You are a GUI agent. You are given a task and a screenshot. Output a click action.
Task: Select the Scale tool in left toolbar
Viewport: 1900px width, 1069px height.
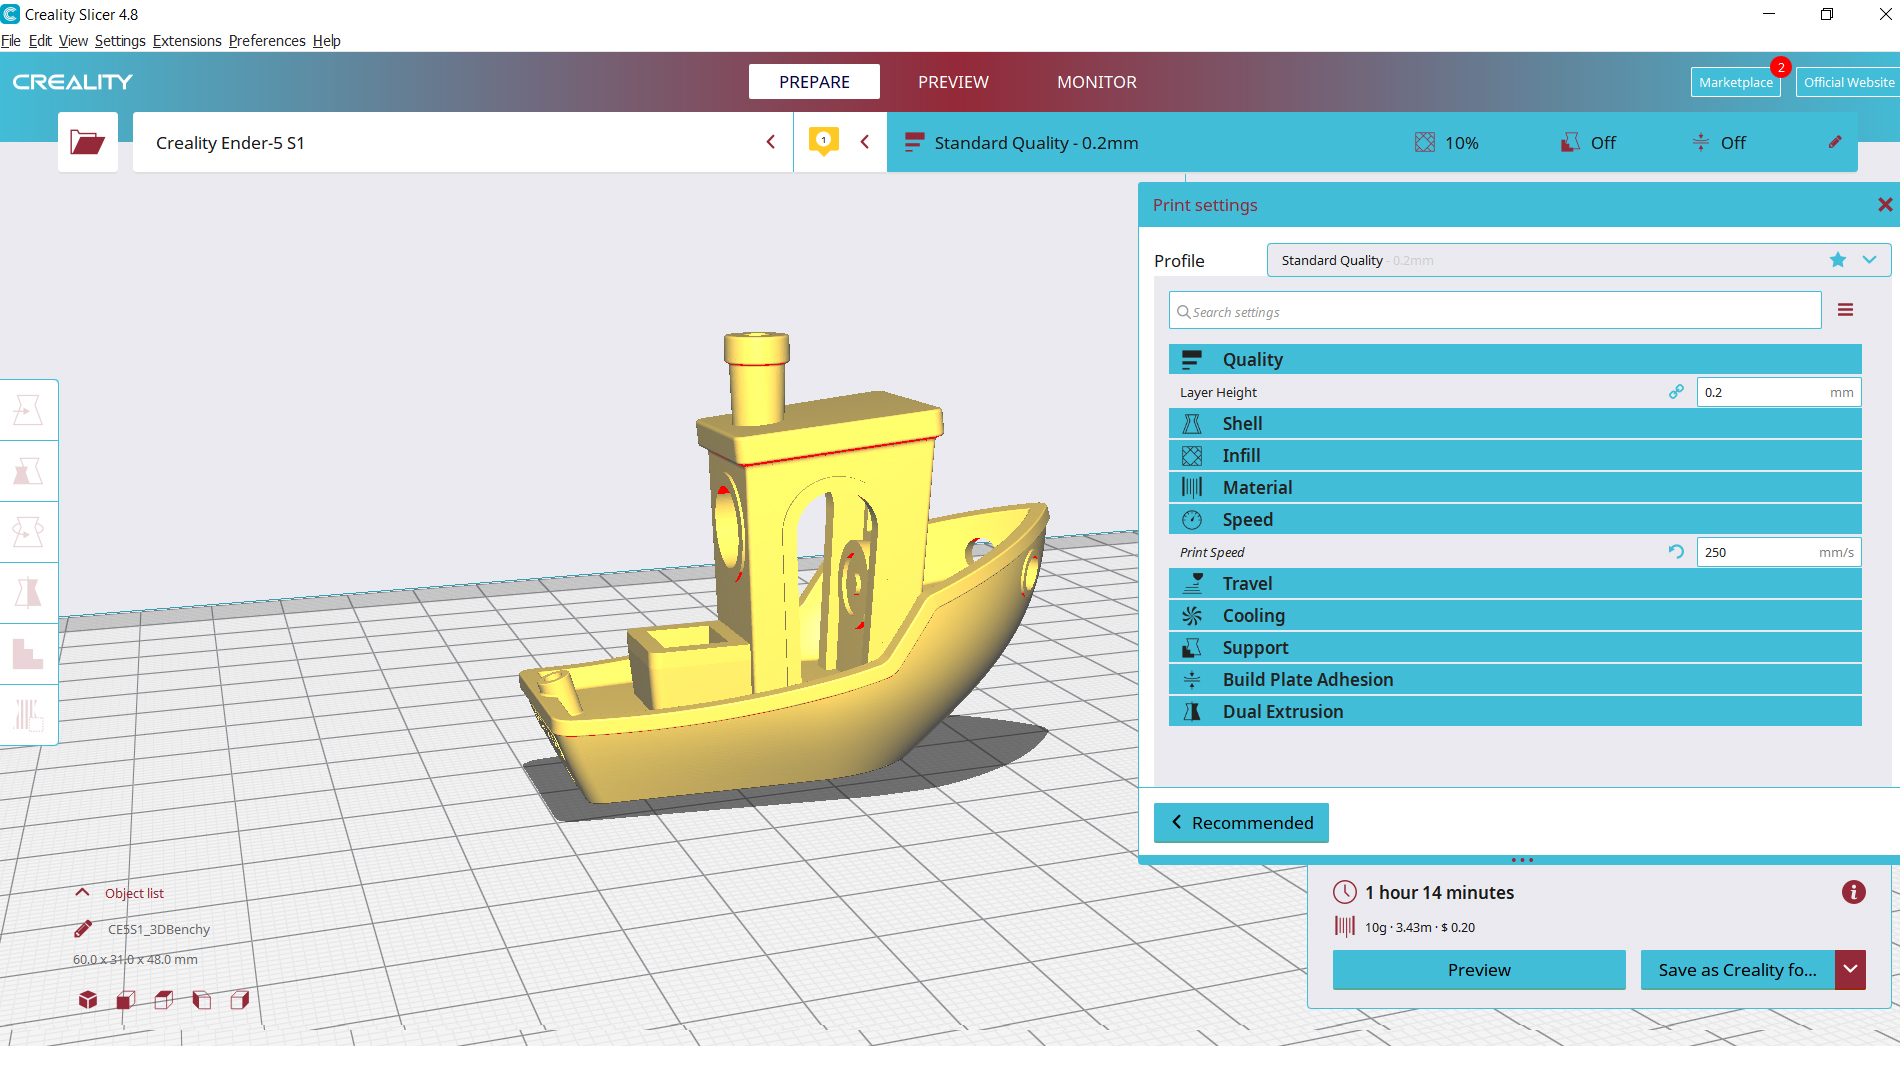coord(28,471)
